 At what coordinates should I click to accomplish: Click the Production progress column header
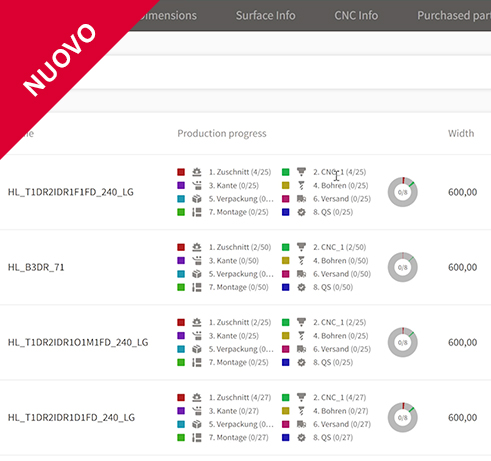pyautogui.click(x=222, y=133)
